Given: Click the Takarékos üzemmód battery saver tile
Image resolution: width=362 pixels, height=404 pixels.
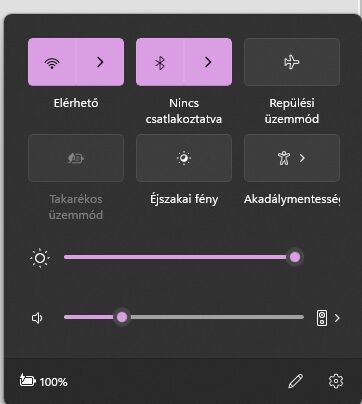Looking at the screenshot, I should pos(76,158).
